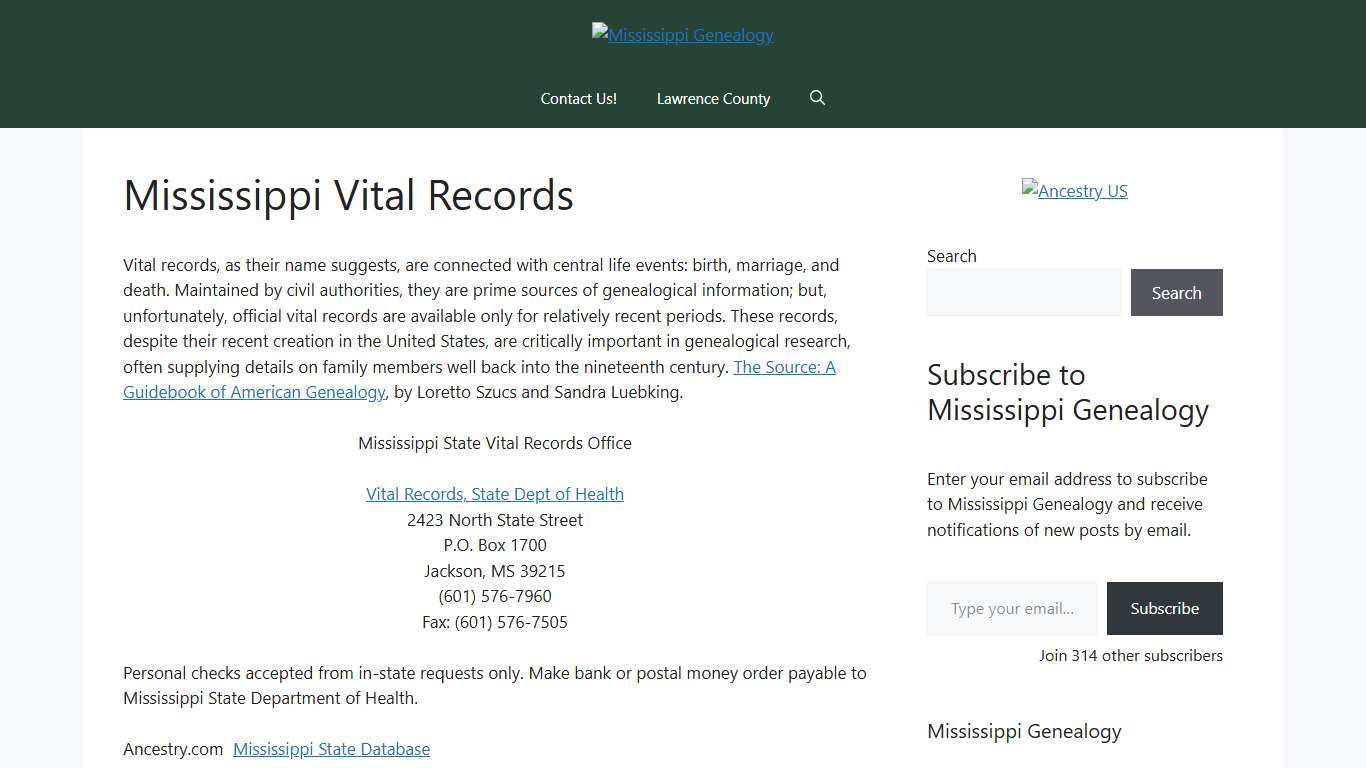
Task: Click the Jackson, MS 39215 address line
Action: tap(494, 570)
